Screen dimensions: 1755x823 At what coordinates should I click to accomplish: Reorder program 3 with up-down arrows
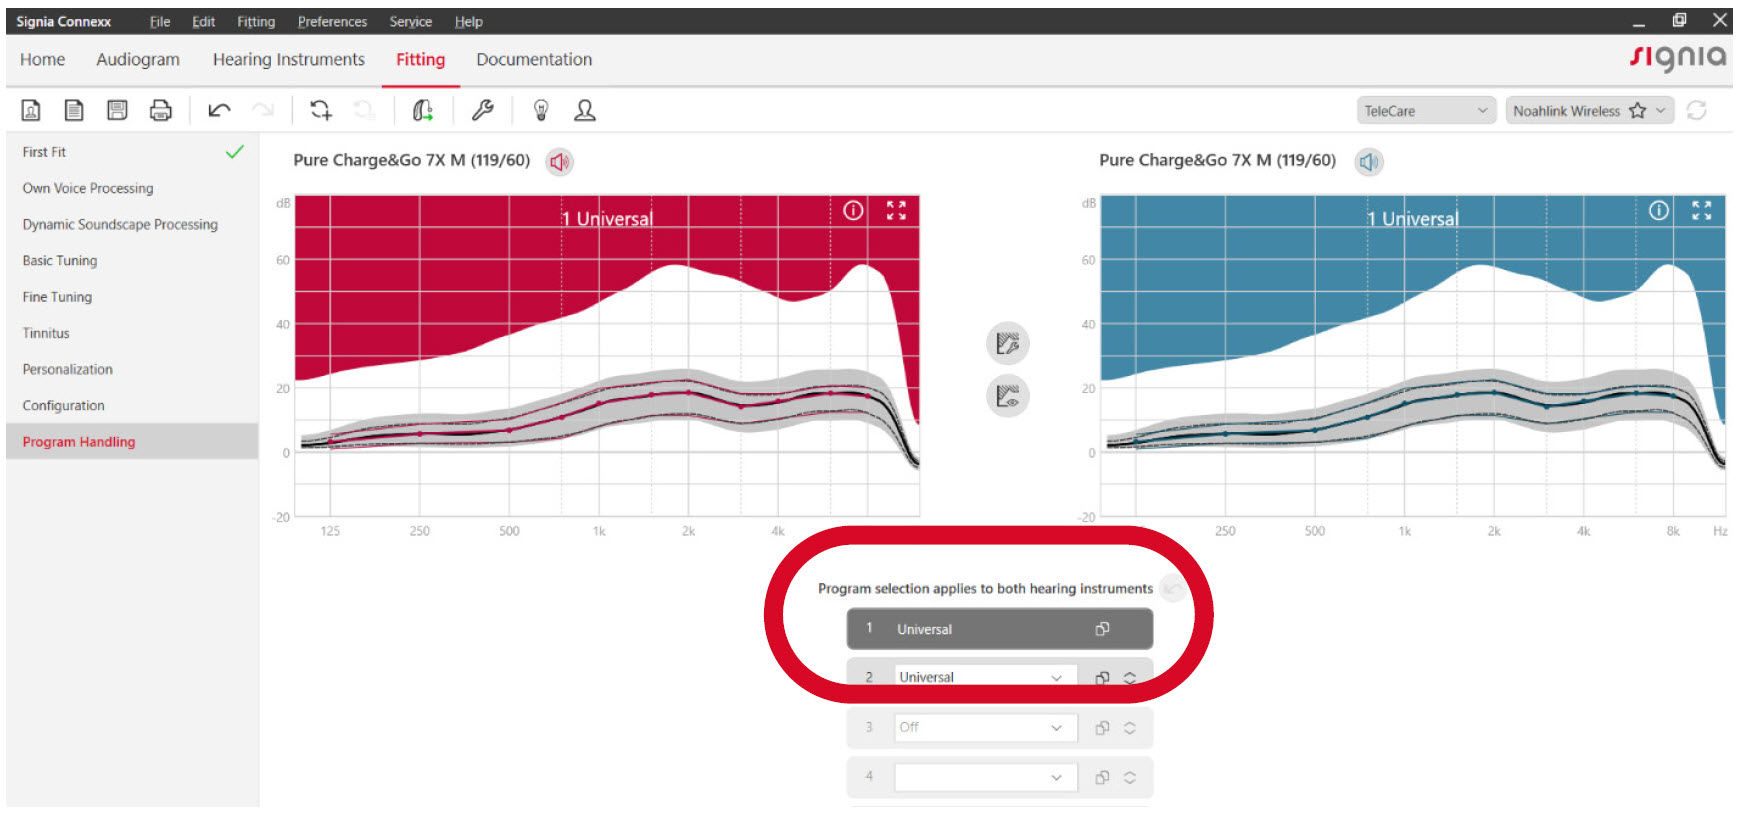[x=1130, y=728]
